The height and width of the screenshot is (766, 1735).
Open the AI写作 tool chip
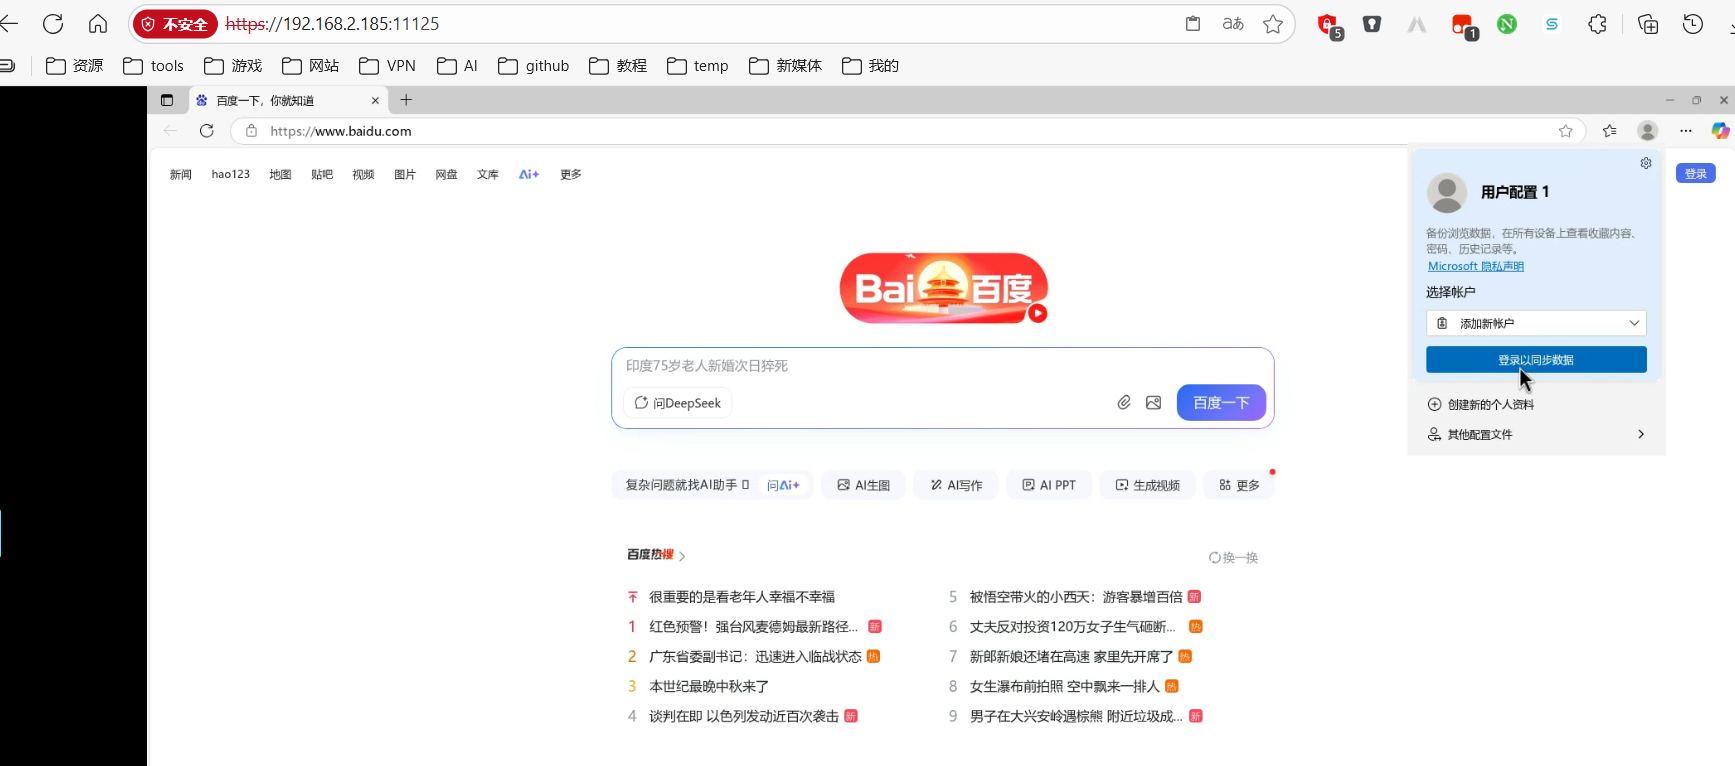tap(956, 485)
